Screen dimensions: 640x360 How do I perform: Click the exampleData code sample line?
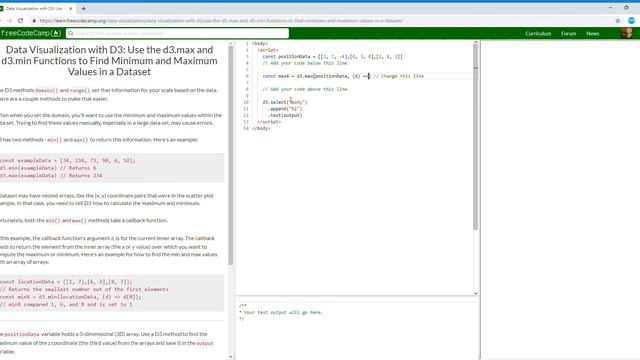(x=67, y=160)
